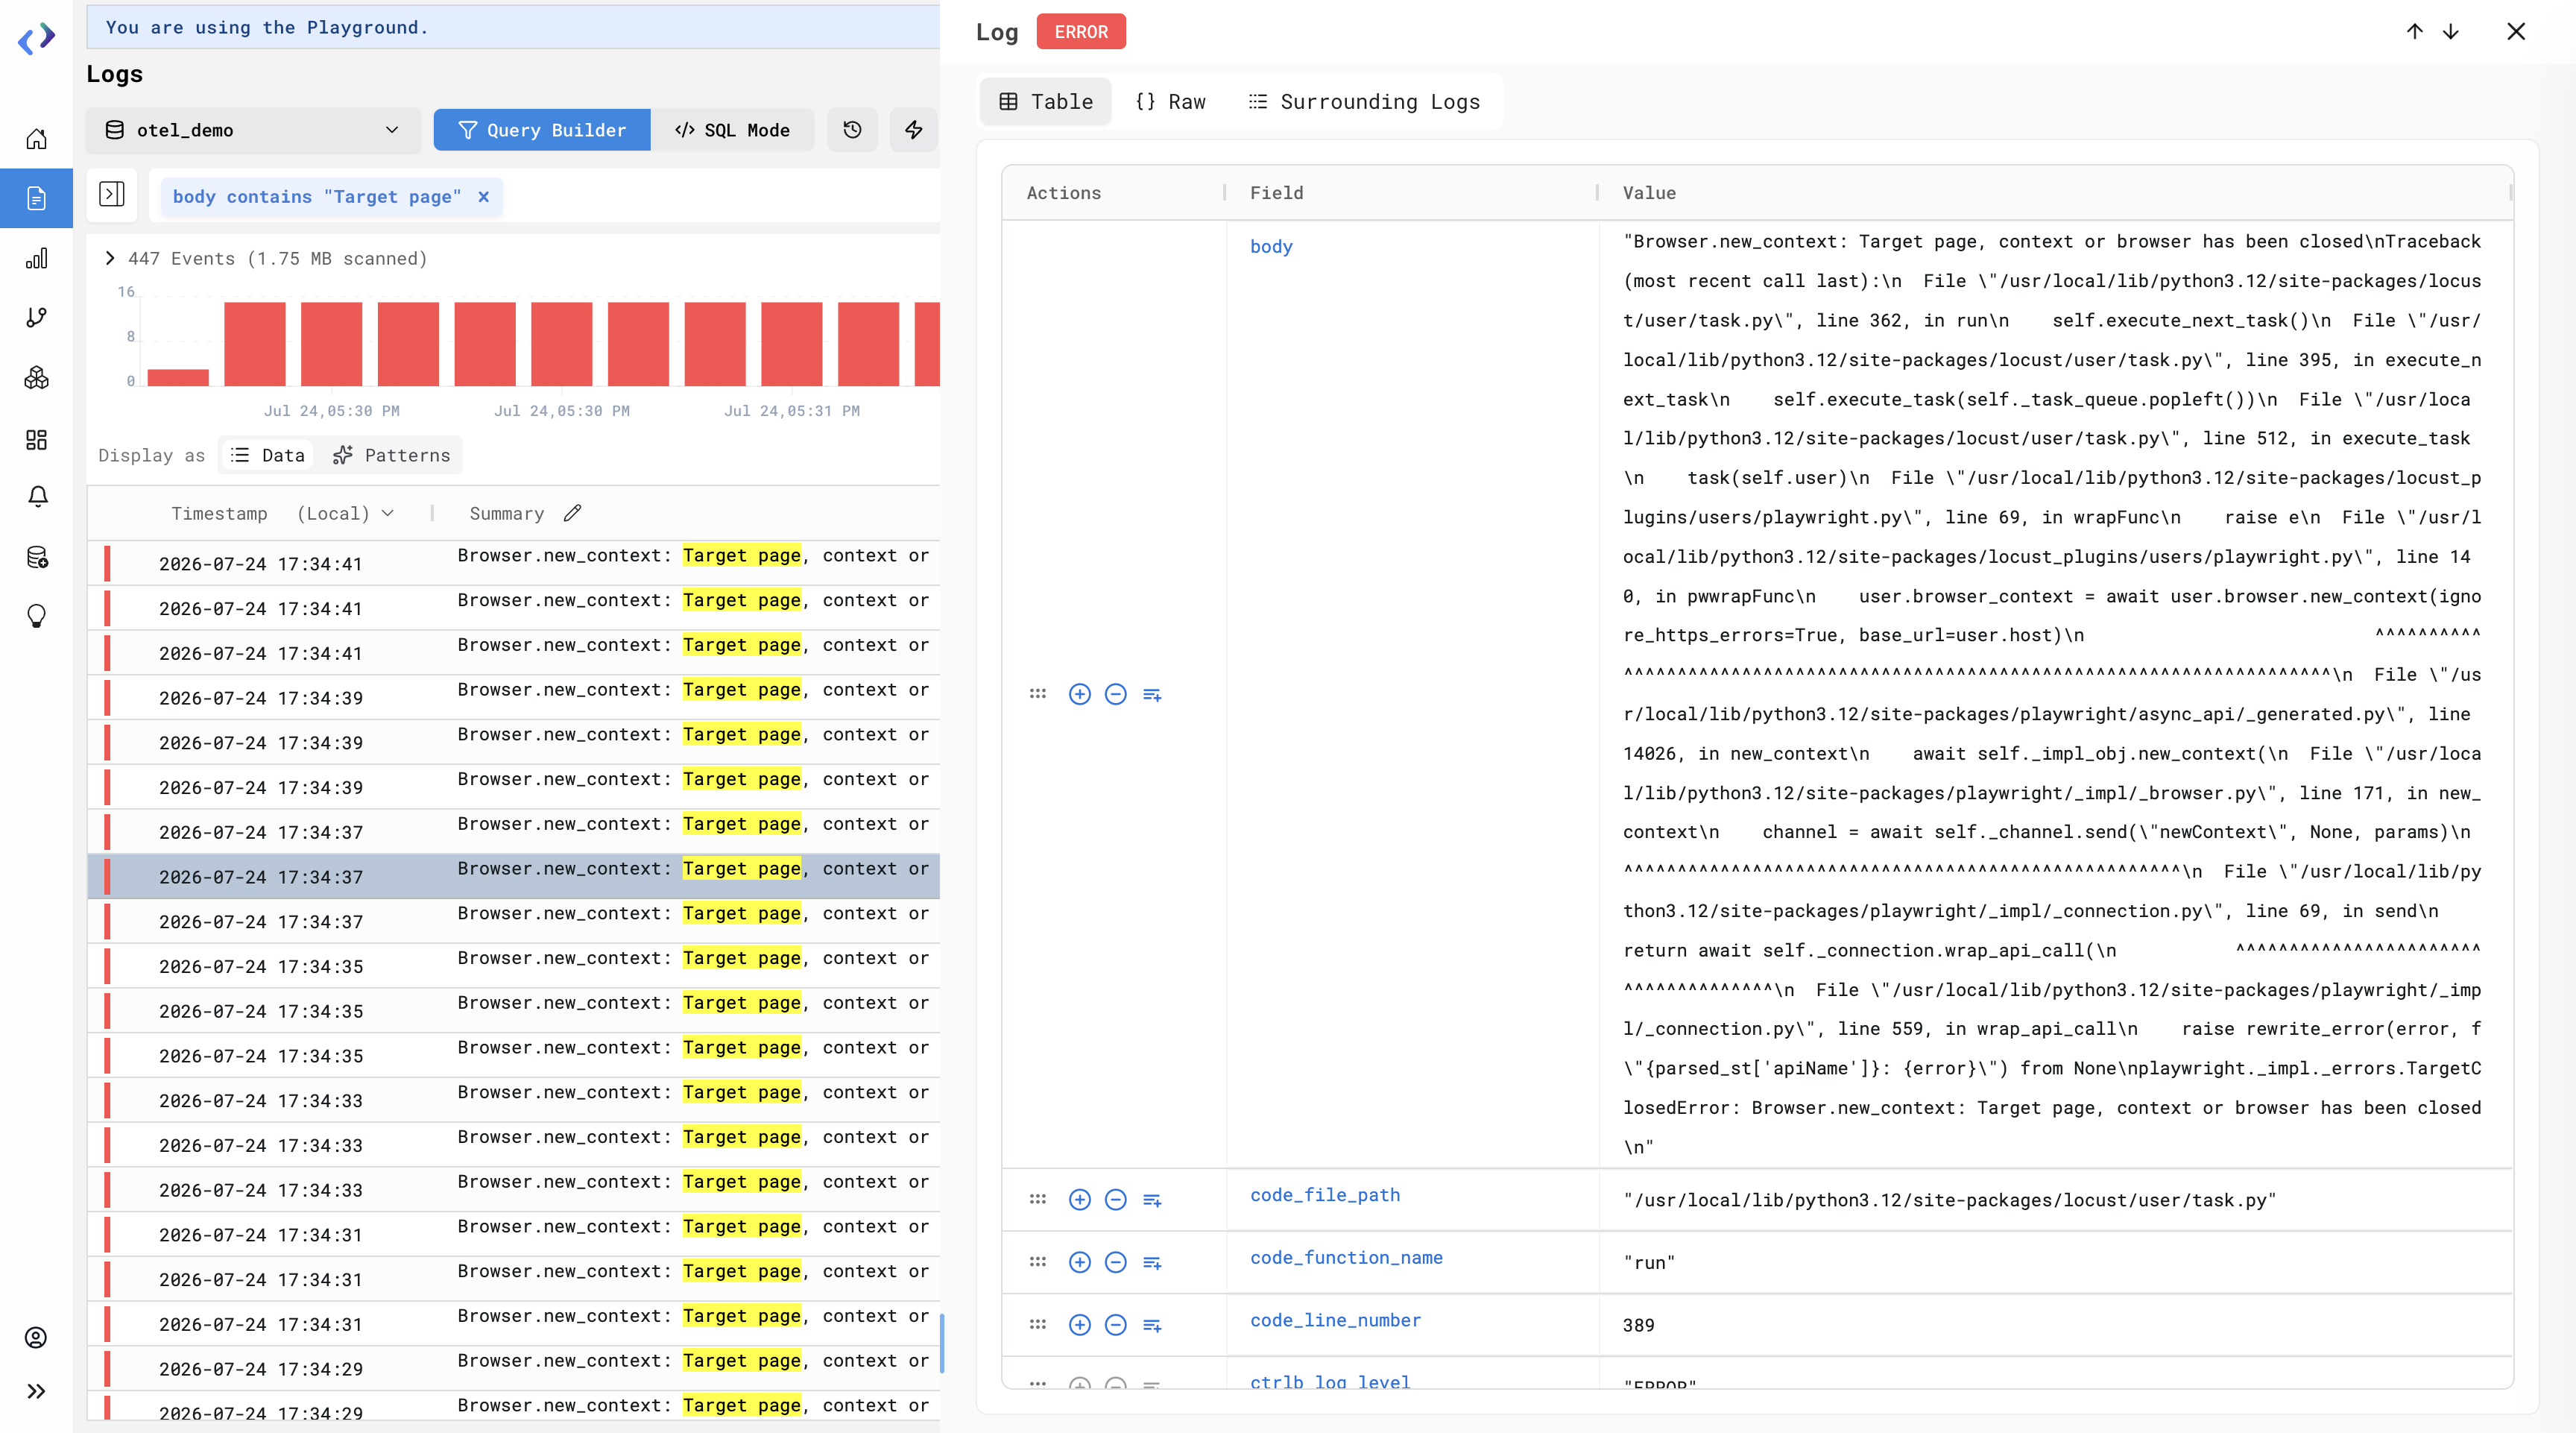The image size is (2576, 1433).
Task: Open the alerts bell icon in sidebar
Action: point(37,497)
